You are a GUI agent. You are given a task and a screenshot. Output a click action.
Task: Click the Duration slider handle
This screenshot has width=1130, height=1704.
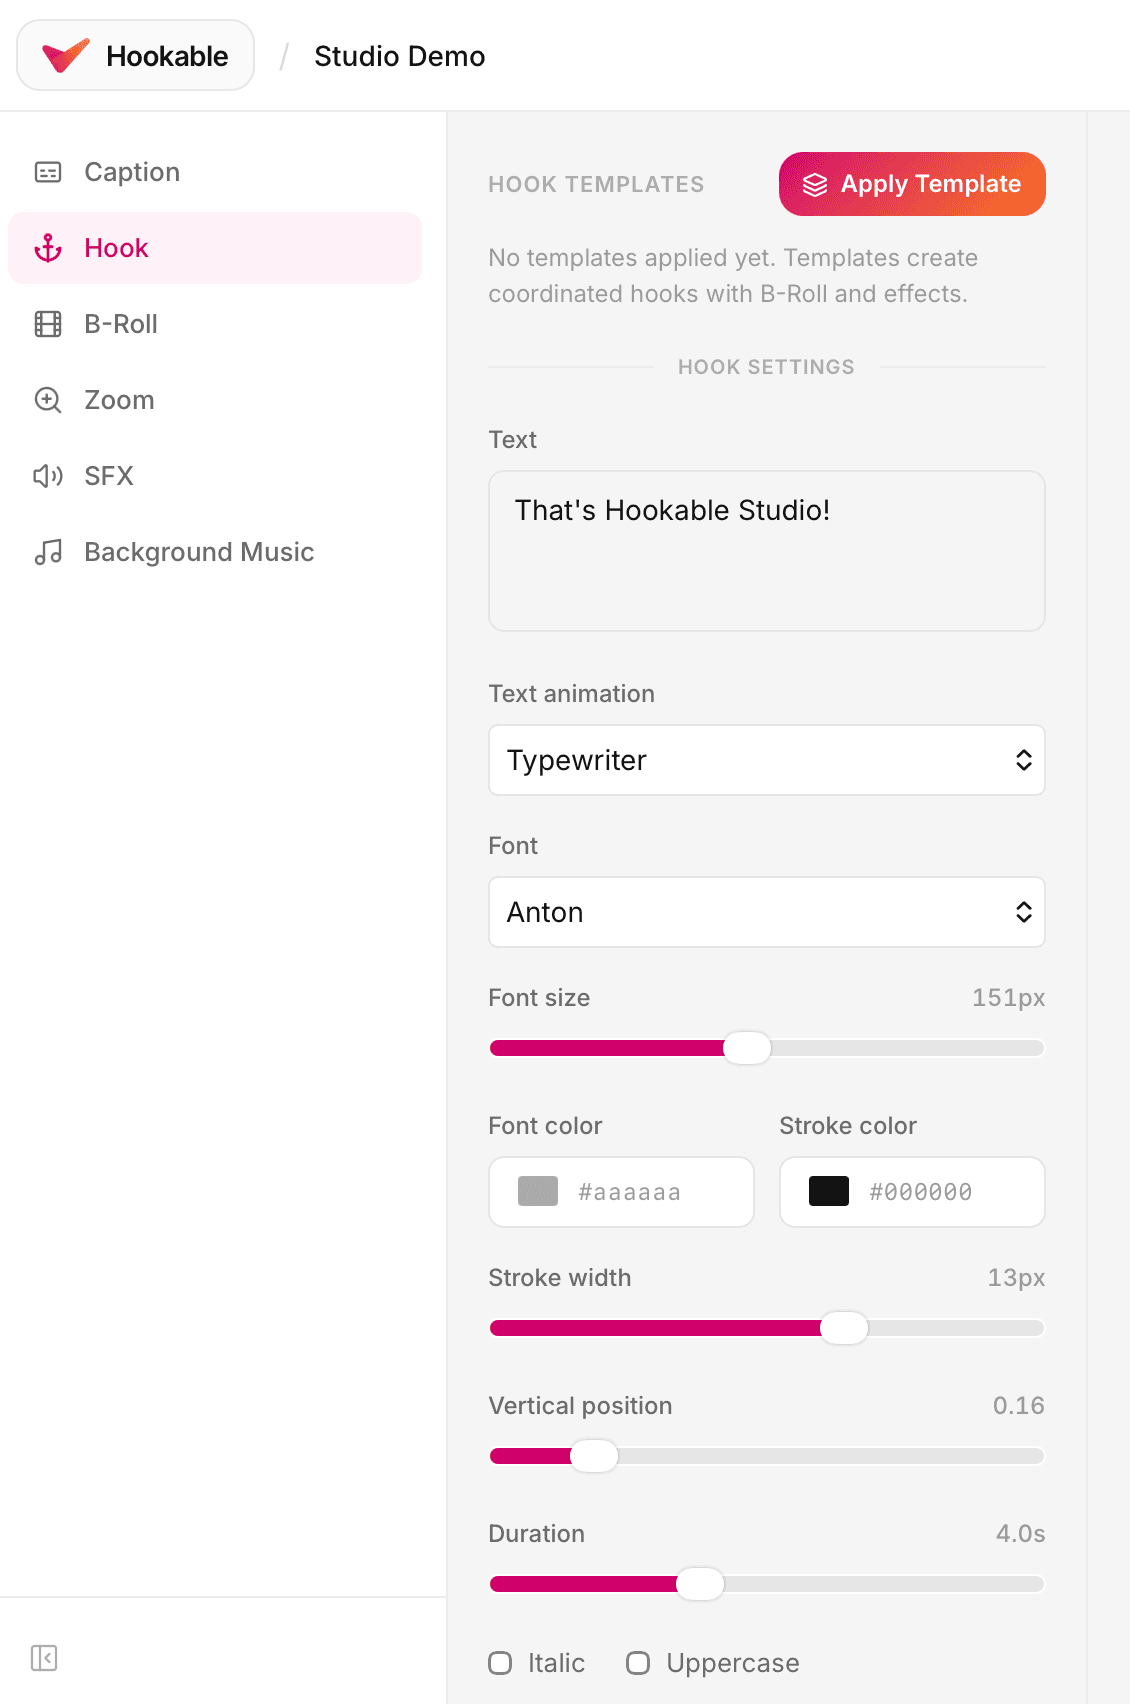700,1584
